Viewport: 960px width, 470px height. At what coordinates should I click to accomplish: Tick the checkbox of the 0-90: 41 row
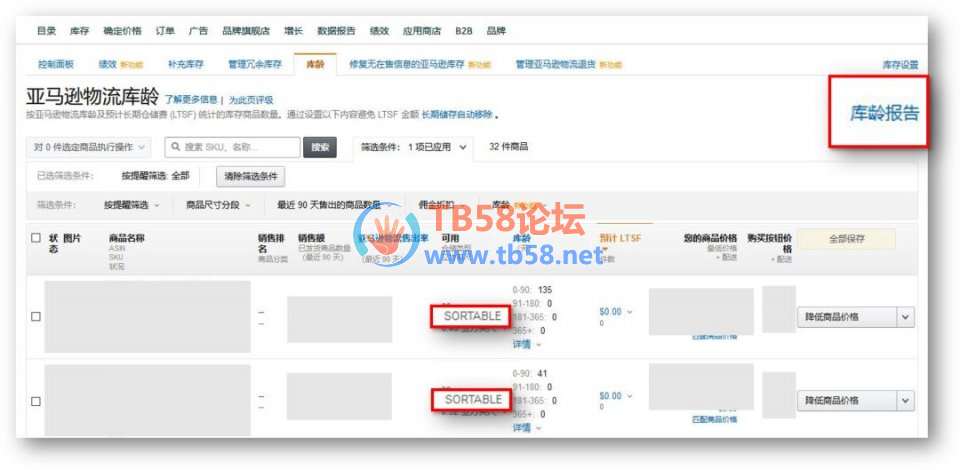[x=36, y=401]
